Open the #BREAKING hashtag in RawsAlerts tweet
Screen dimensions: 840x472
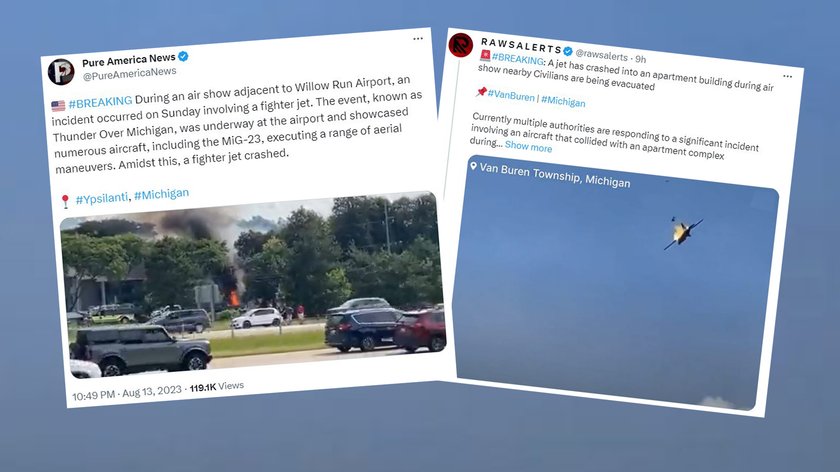pos(518,59)
